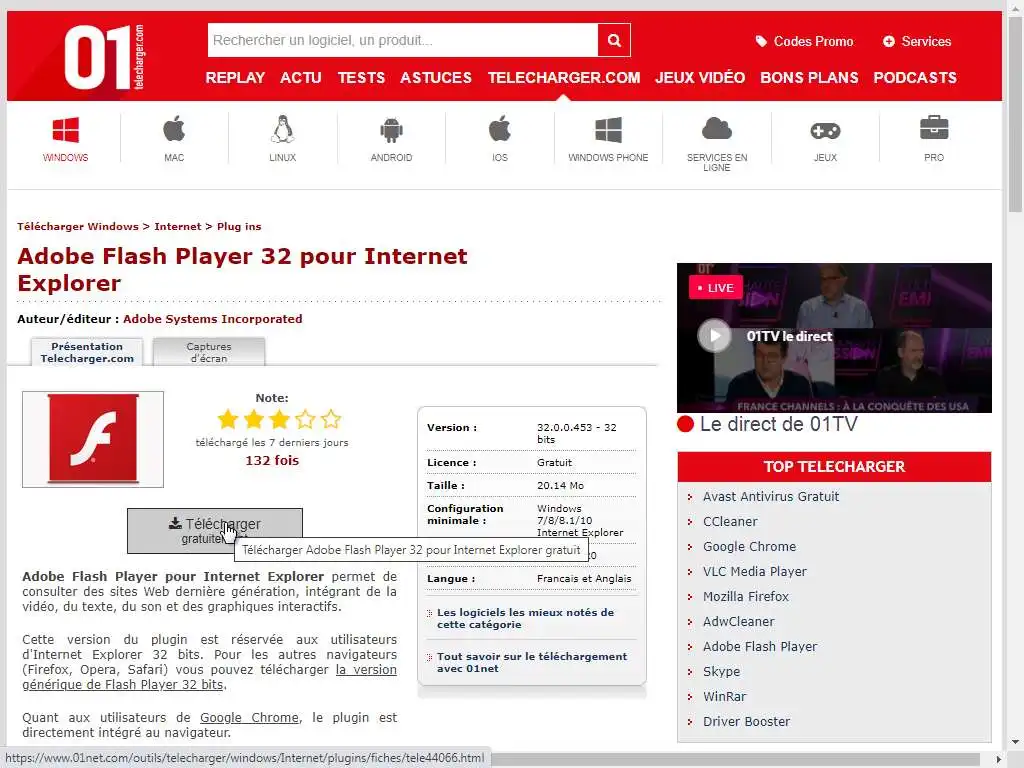The width and height of the screenshot is (1024, 768).
Task: Click the Taille value 20.14 Mo
Action: coord(560,485)
